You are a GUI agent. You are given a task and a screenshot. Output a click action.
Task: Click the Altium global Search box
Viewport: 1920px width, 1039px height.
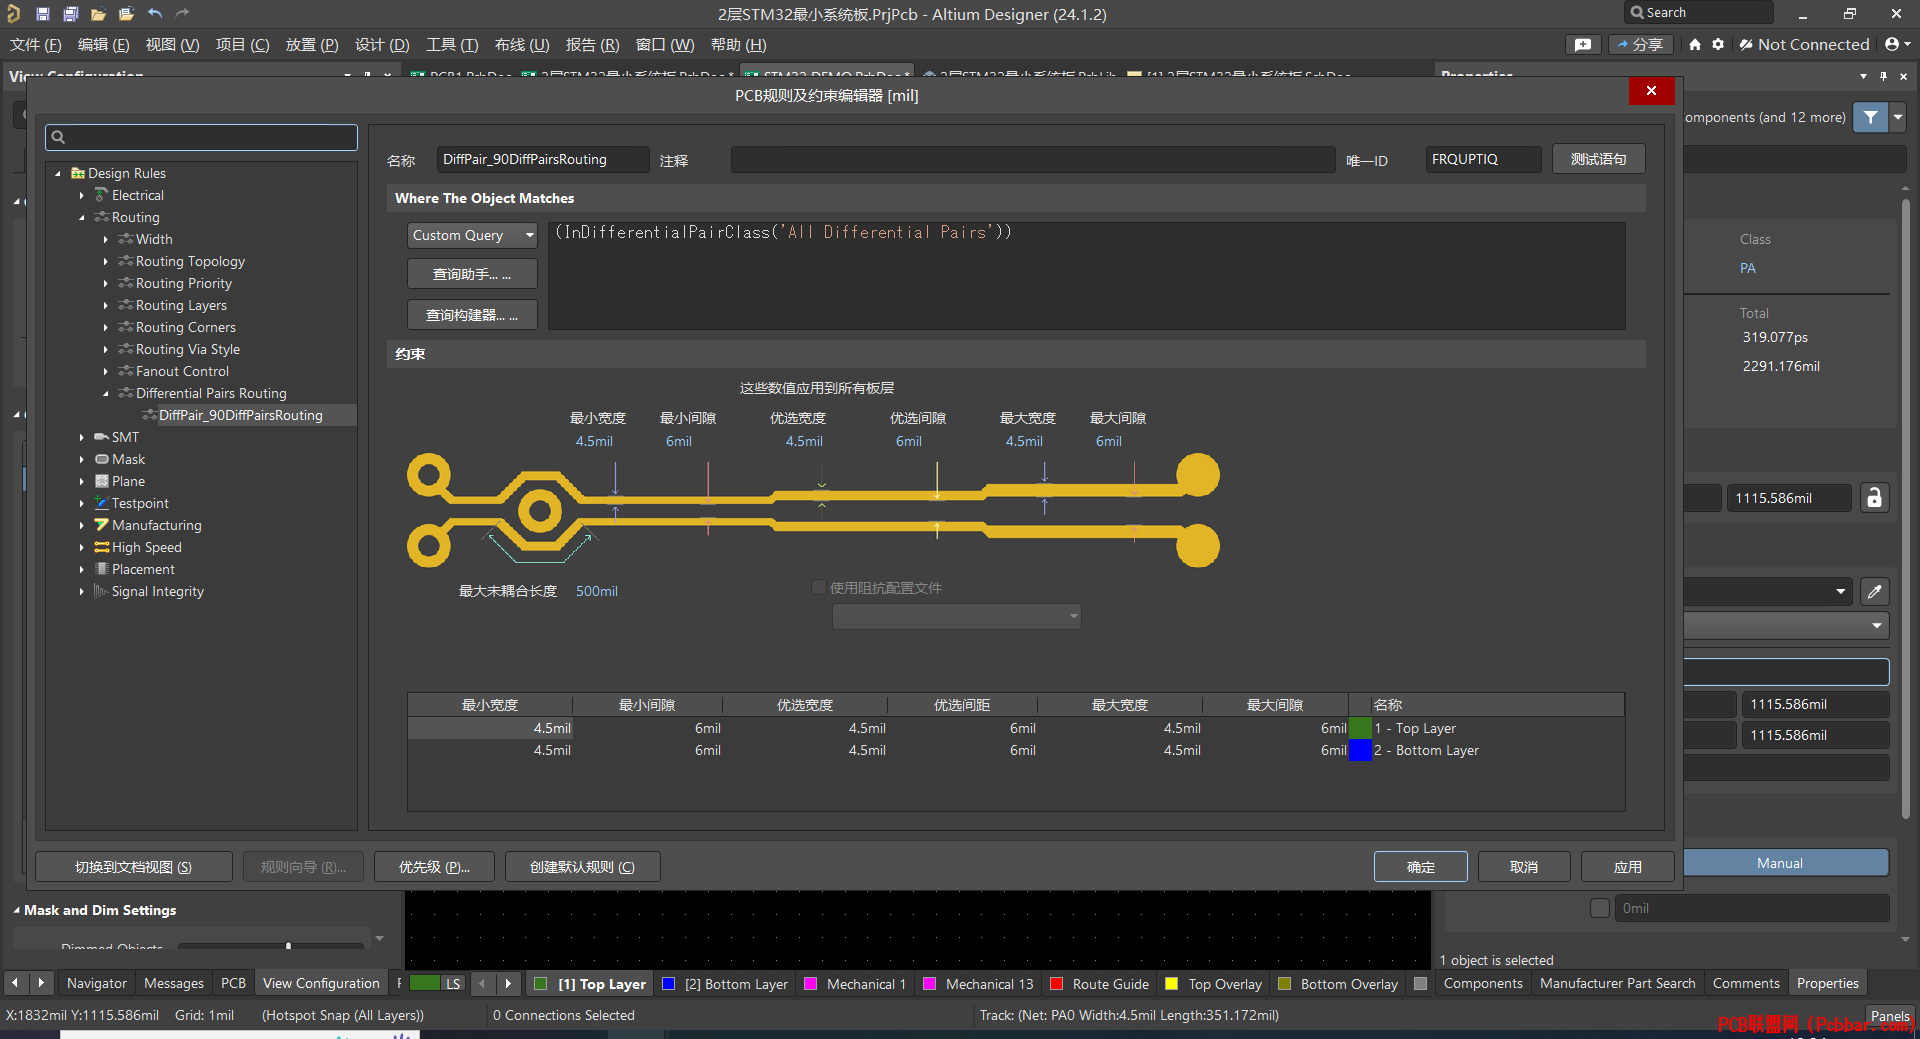click(x=1698, y=13)
